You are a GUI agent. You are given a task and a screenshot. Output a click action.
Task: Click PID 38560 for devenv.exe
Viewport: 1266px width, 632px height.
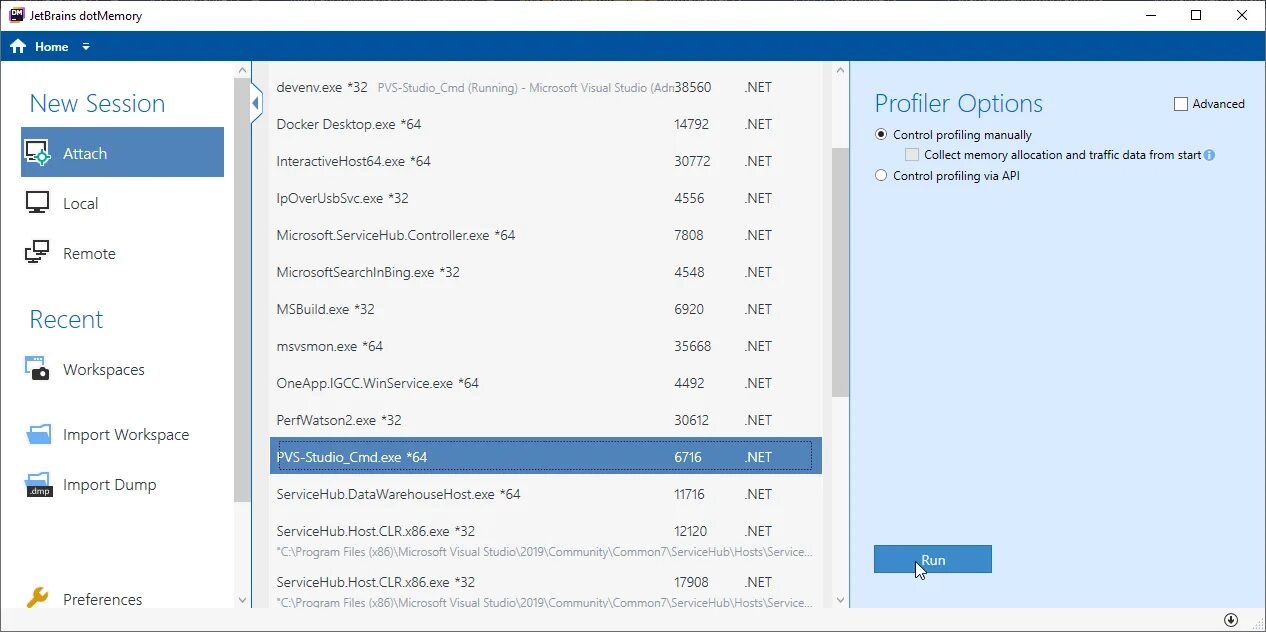click(x=693, y=87)
